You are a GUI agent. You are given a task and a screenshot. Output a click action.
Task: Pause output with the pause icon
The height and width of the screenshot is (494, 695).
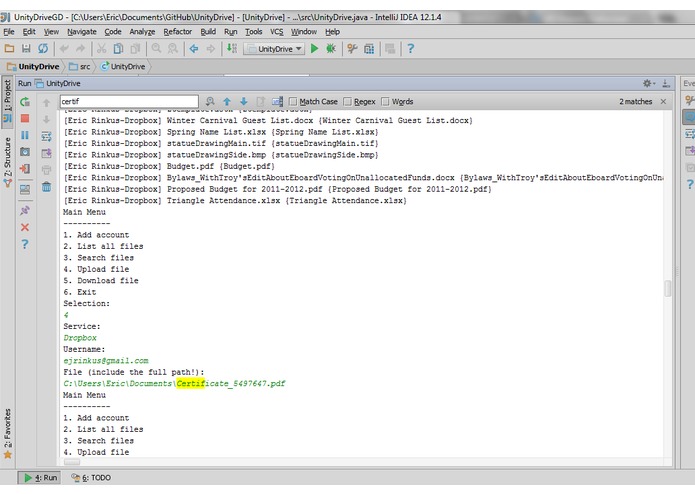pyautogui.click(x=25, y=135)
